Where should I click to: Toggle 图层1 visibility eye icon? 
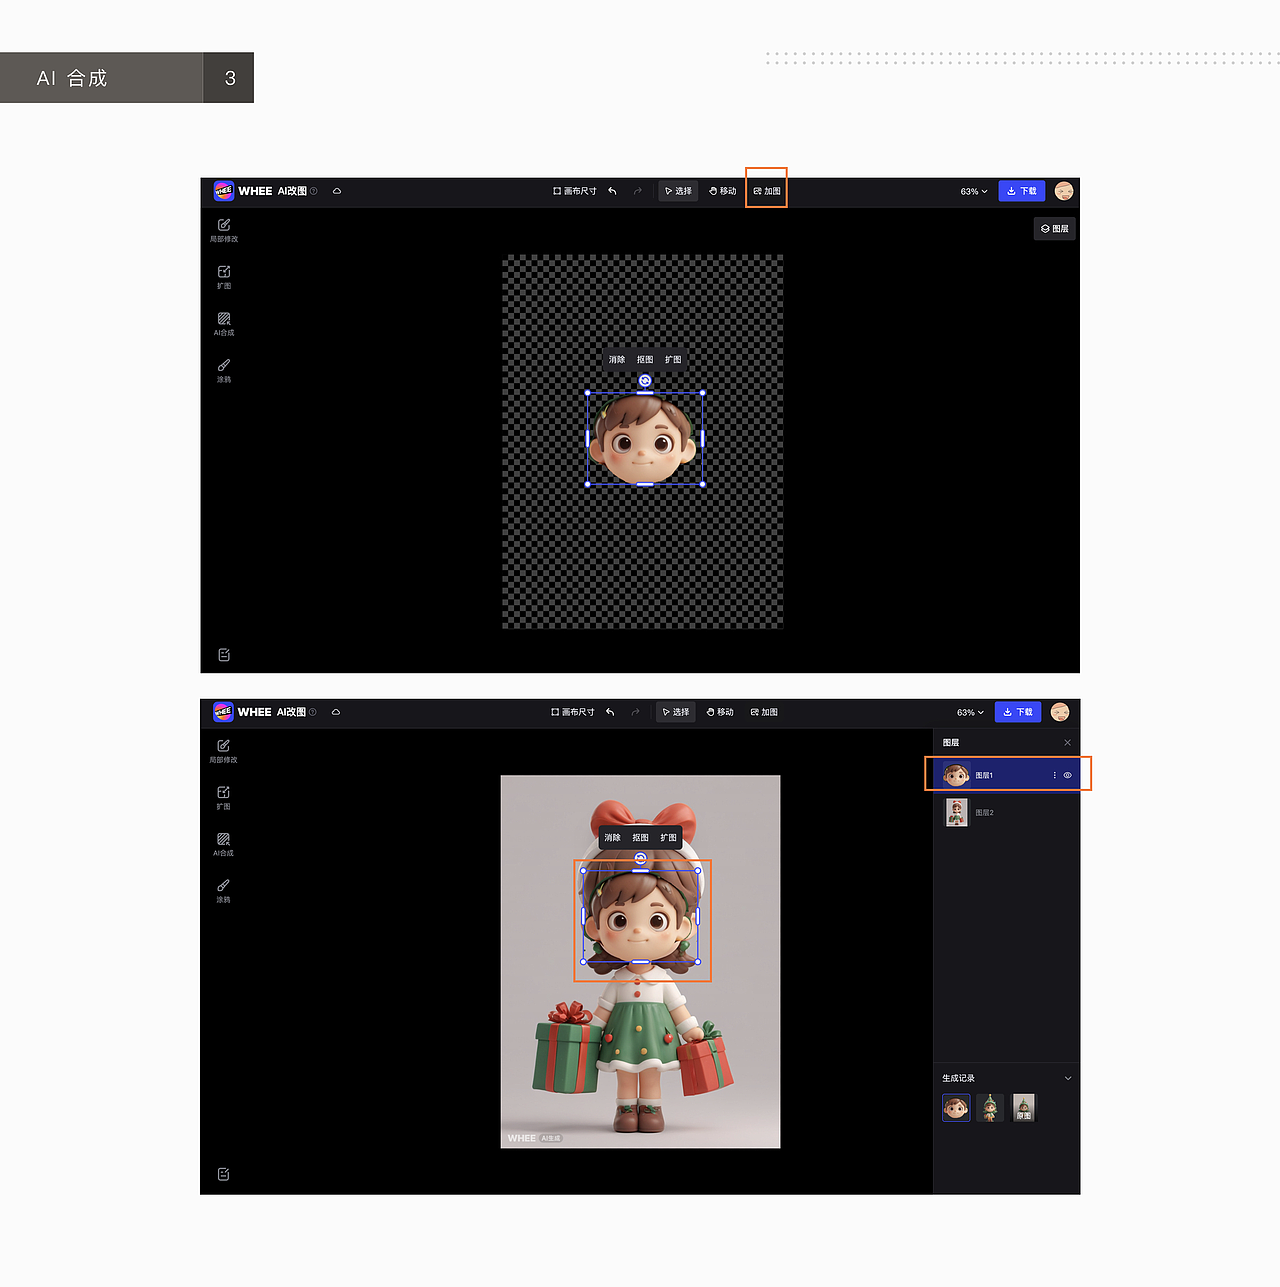tap(1067, 775)
